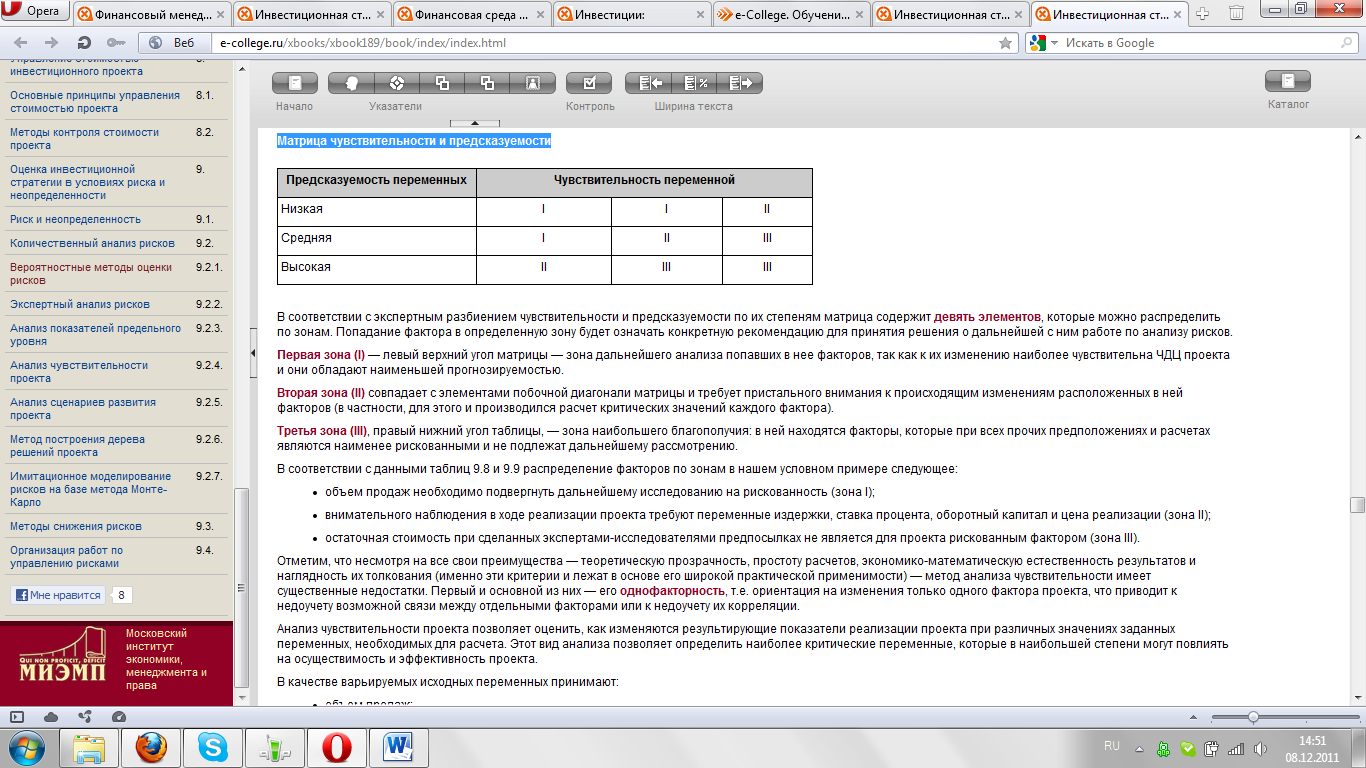Open the Контроль checkmark icon
Image resolution: width=1366 pixels, height=768 pixels.
coord(589,83)
